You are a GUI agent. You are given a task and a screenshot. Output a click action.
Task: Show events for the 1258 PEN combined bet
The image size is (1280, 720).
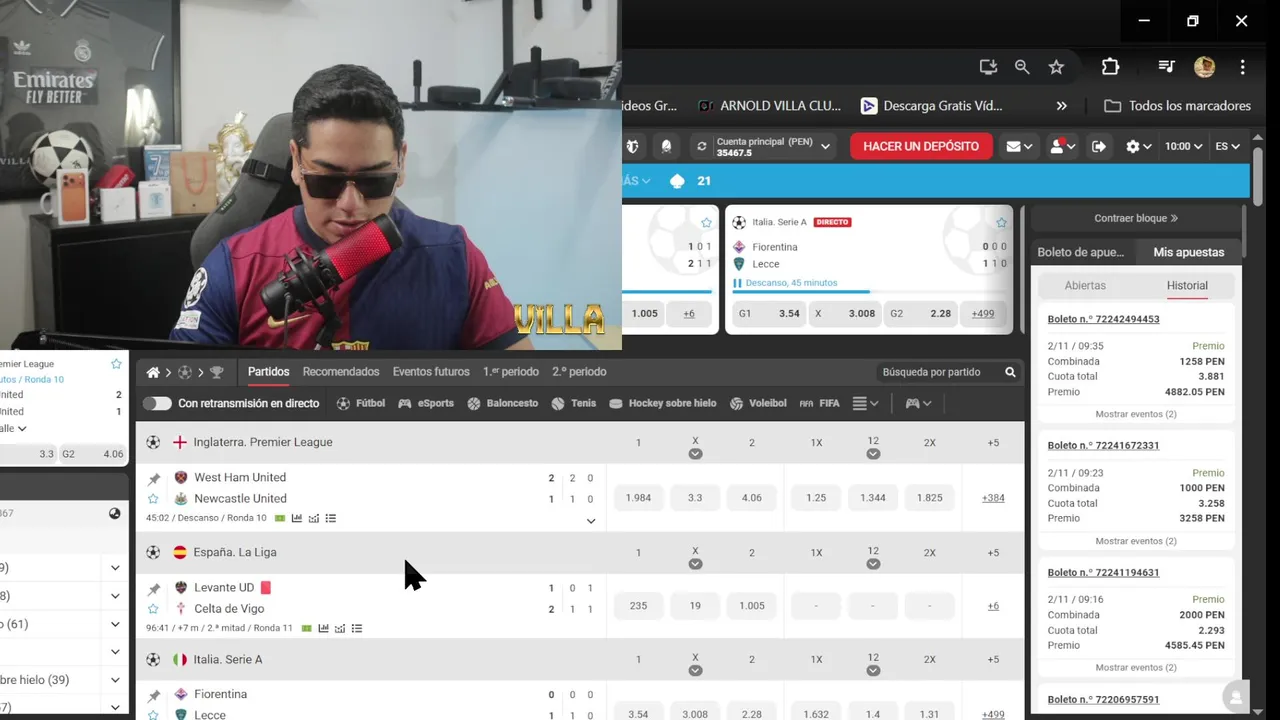[x=1136, y=414]
